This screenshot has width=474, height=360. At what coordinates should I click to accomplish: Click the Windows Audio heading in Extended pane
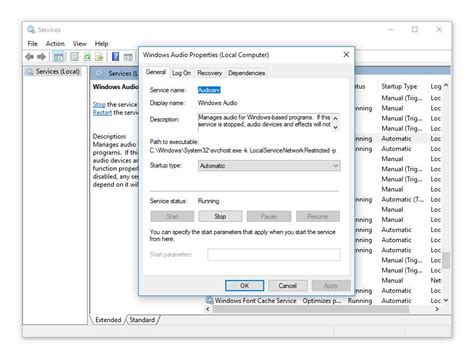pos(116,87)
